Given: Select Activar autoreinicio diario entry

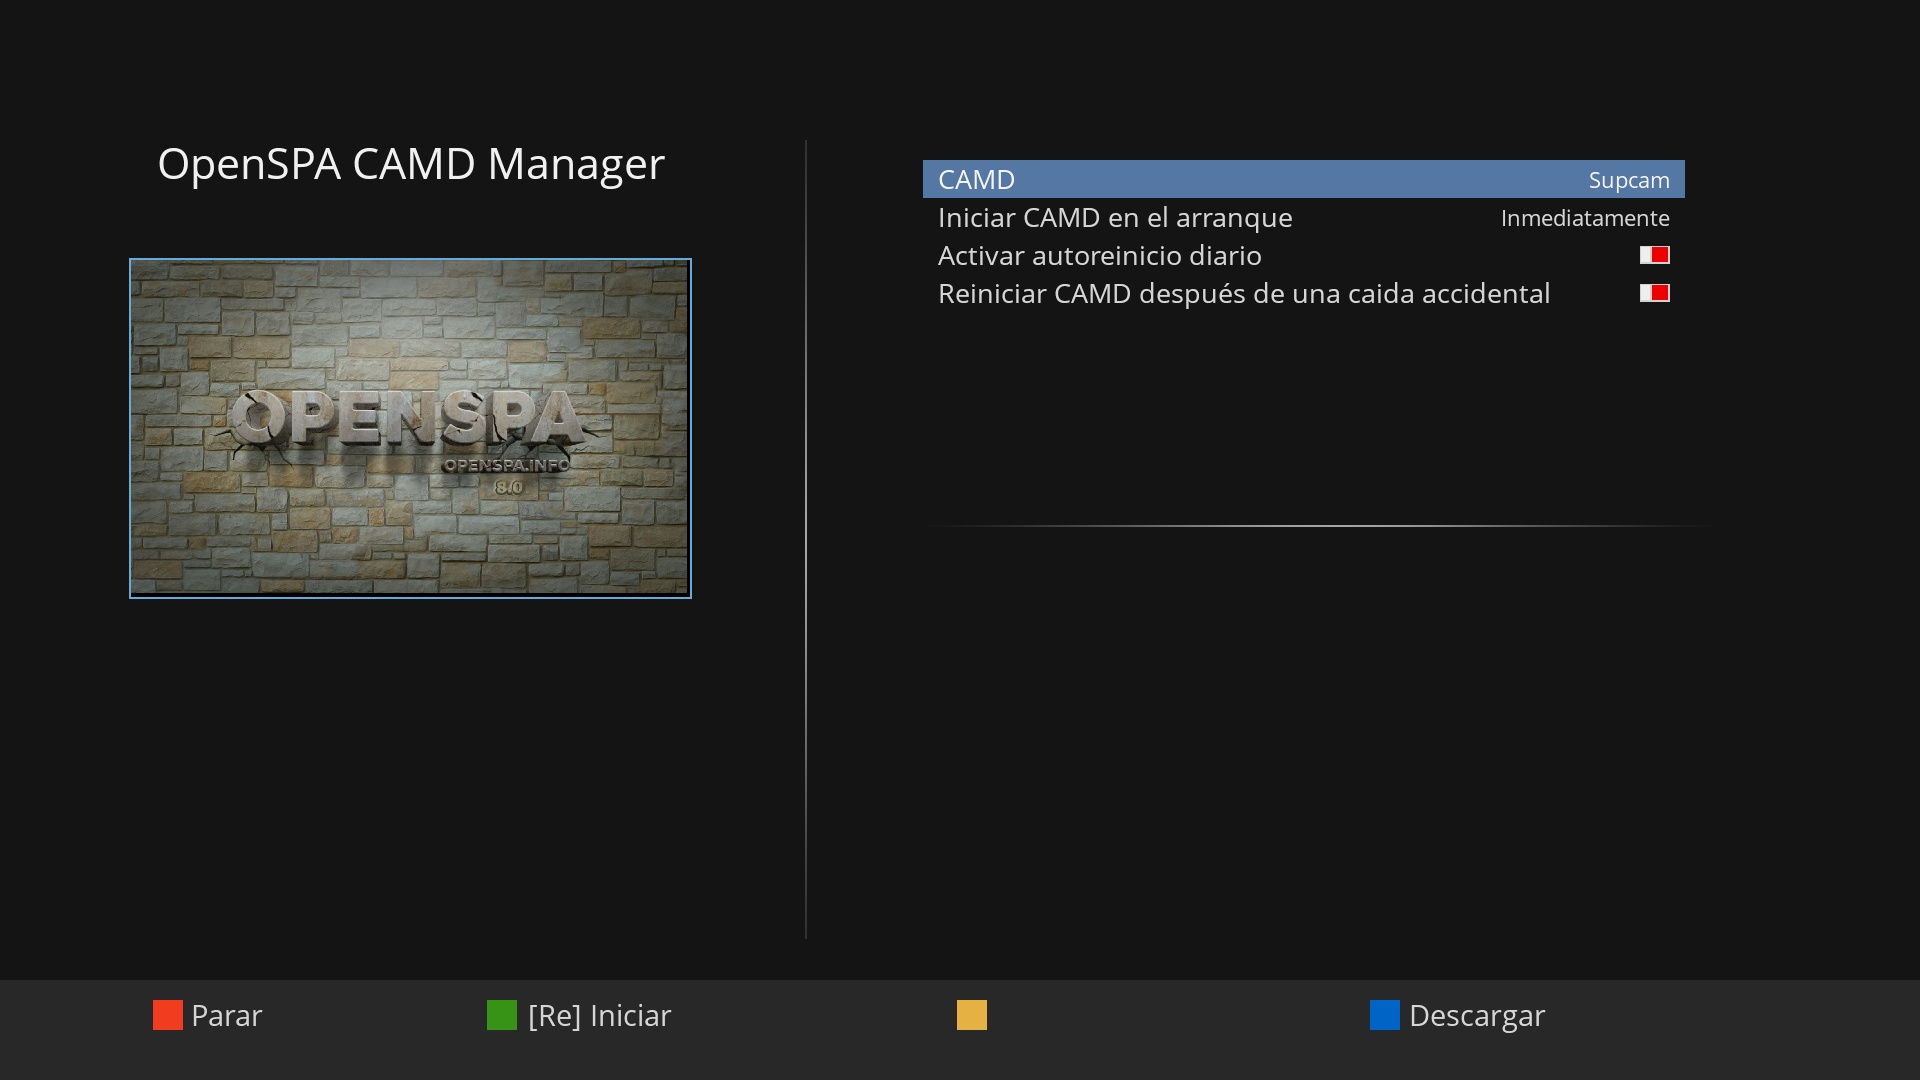Looking at the screenshot, I should tap(1099, 256).
